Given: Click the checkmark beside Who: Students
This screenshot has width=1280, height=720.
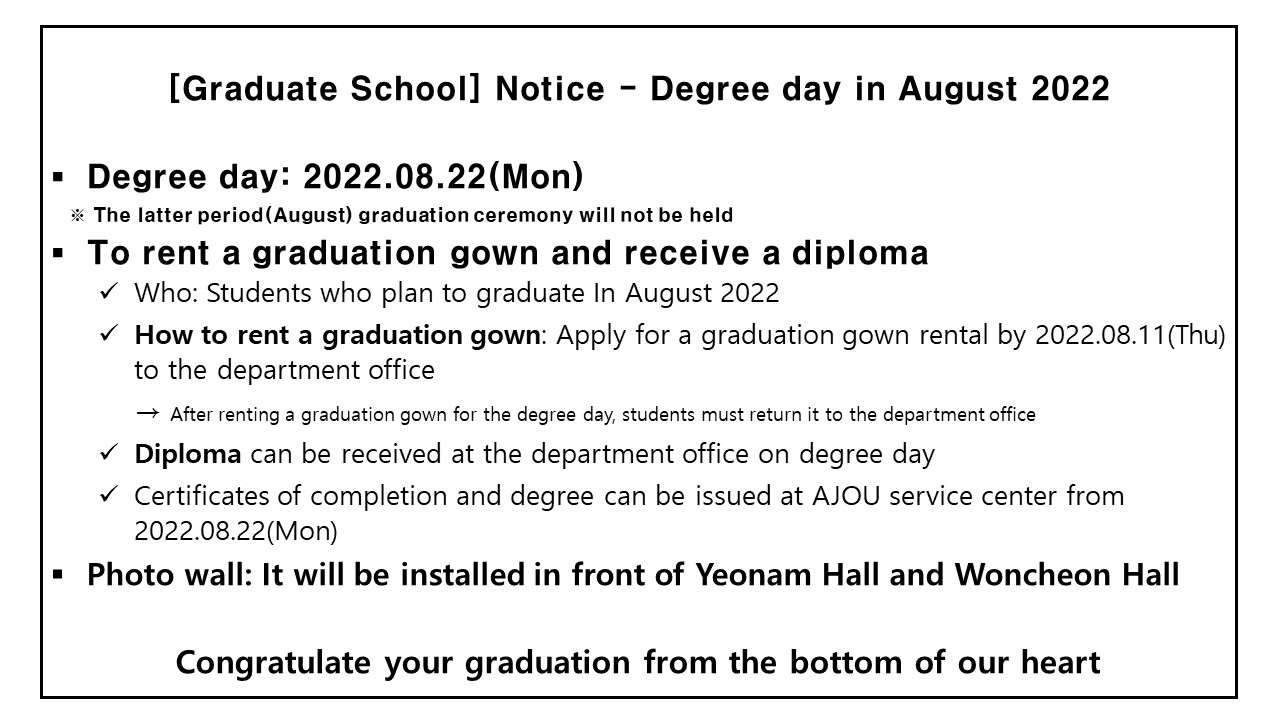Looking at the screenshot, I should click(x=110, y=293).
